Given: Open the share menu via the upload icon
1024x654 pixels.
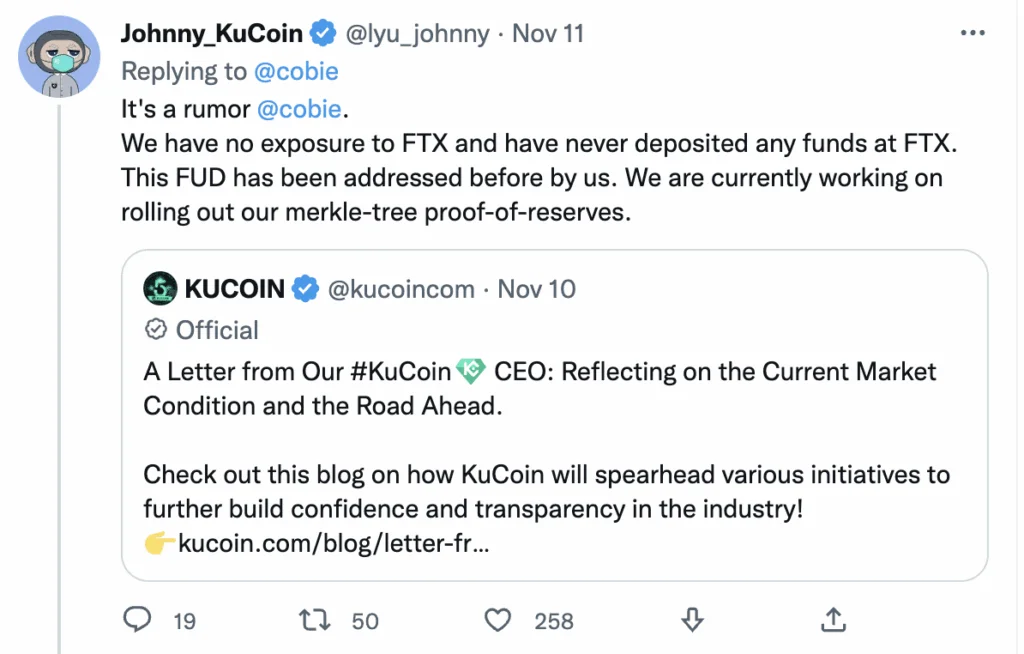Looking at the screenshot, I should [833, 620].
